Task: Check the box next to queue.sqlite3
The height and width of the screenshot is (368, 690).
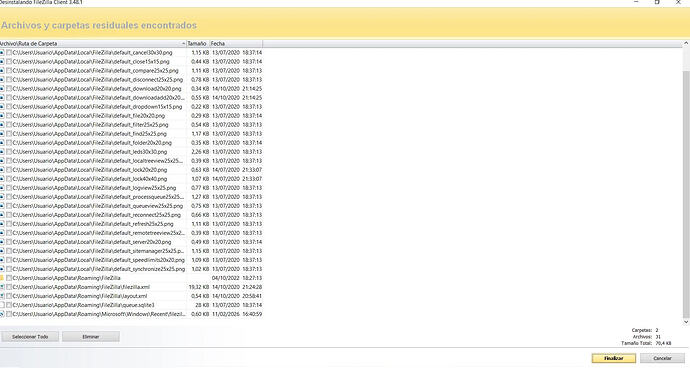Action: tap(9, 305)
